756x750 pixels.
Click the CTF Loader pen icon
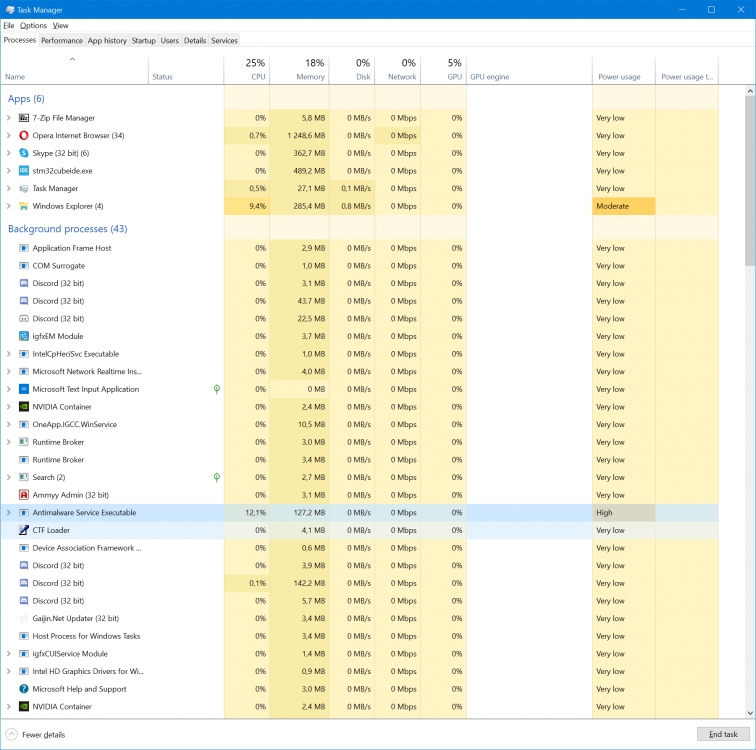pyautogui.click(x=24, y=530)
